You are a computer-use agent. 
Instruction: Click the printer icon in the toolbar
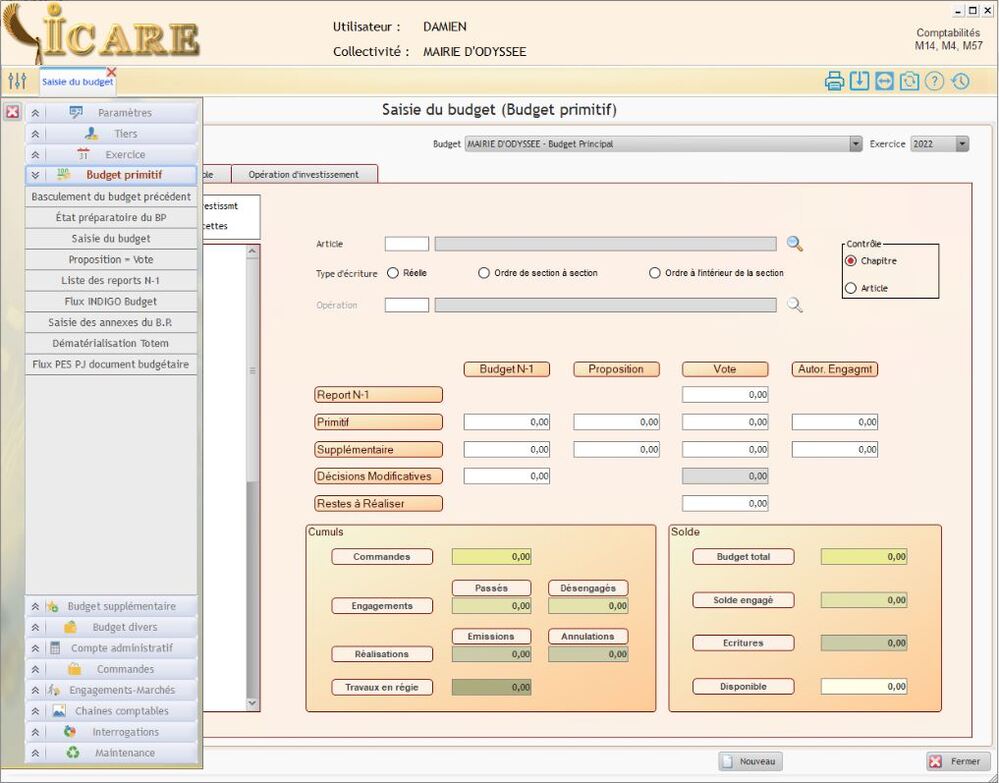coord(834,82)
